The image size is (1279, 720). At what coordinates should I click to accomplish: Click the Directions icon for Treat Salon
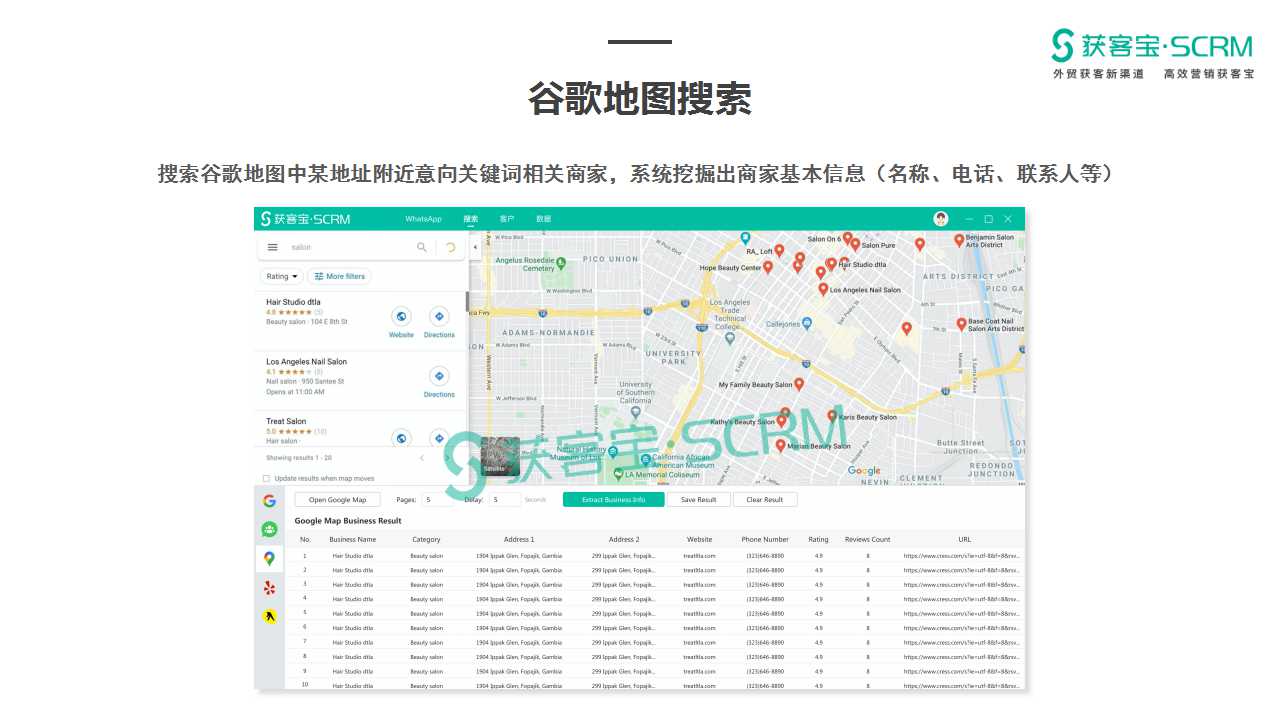tap(439, 438)
